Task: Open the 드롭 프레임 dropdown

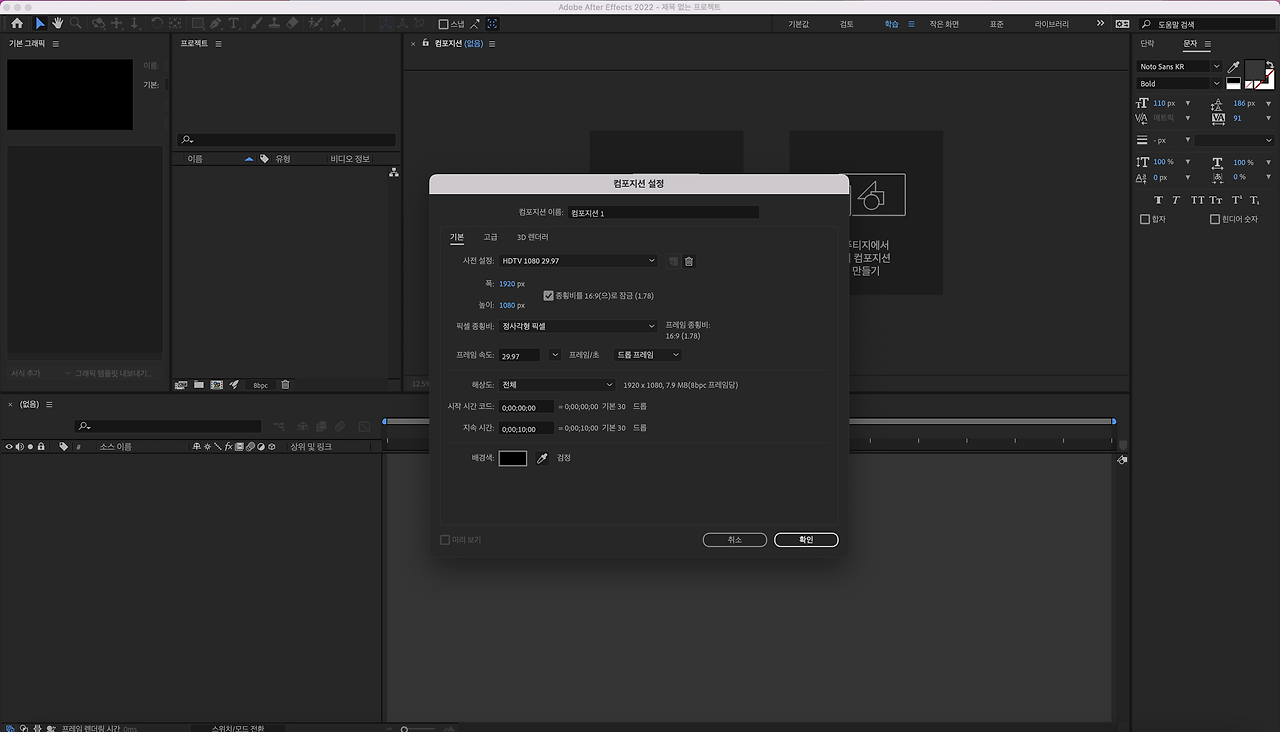Action: [x=647, y=355]
